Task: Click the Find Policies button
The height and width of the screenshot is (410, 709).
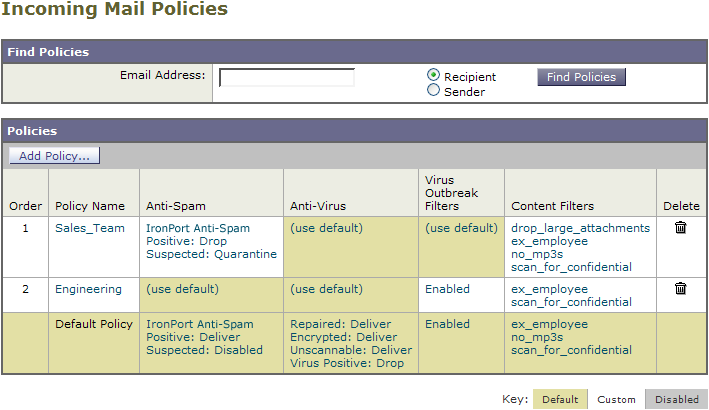Action: point(581,77)
